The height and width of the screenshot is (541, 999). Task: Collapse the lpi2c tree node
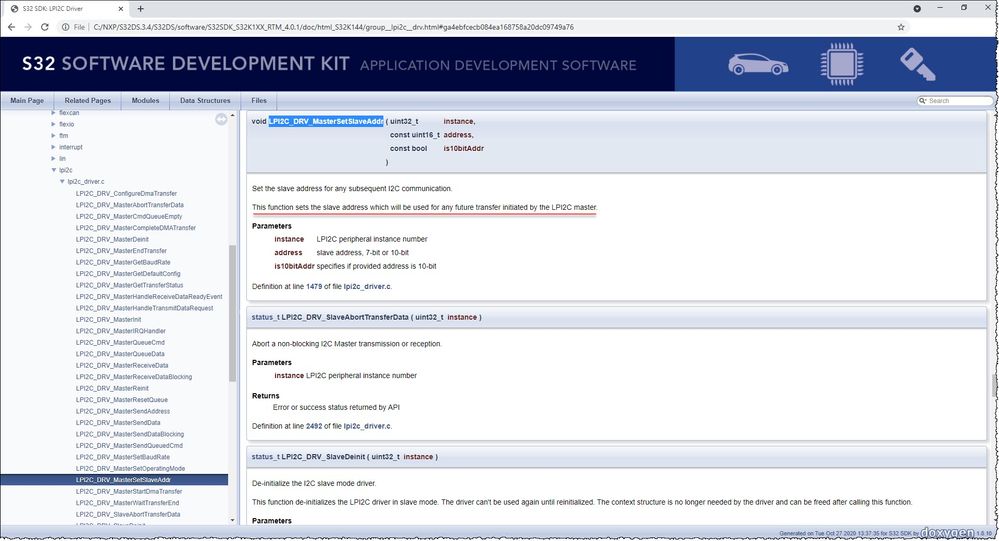pyautogui.click(x=54, y=170)
